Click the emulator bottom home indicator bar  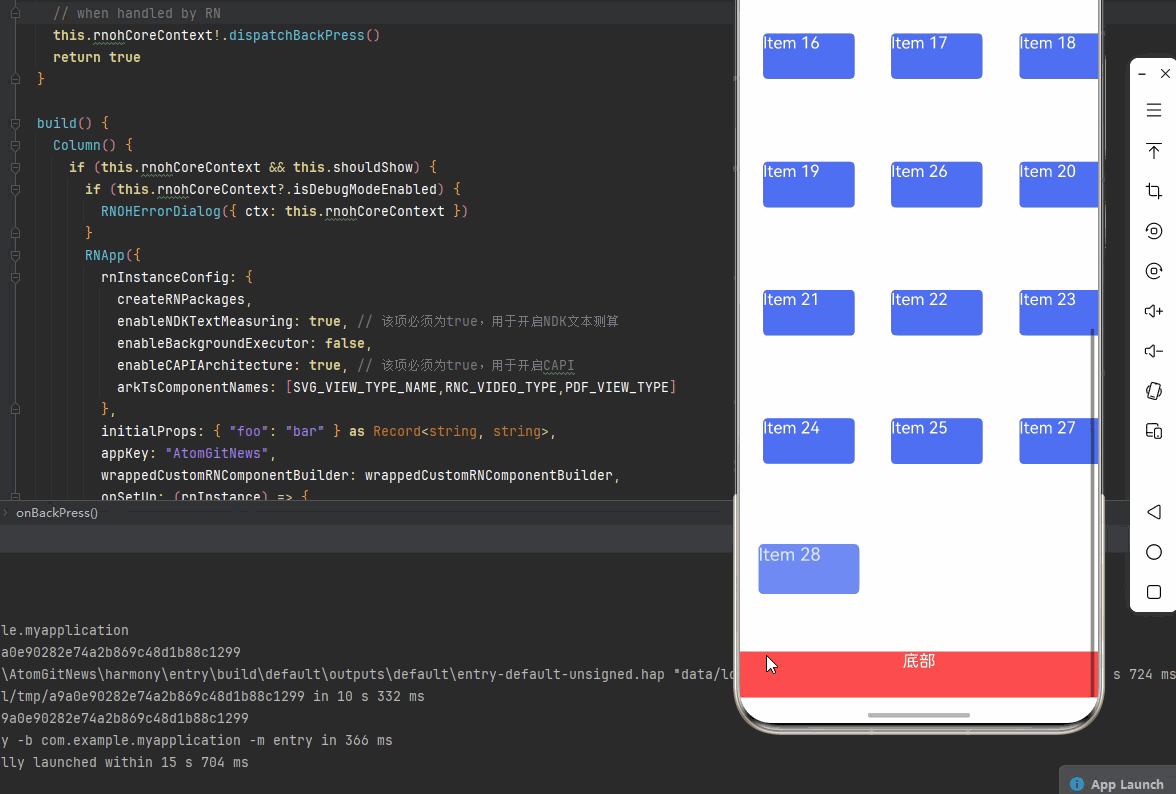pyautogui.click(x=919, y=715)
